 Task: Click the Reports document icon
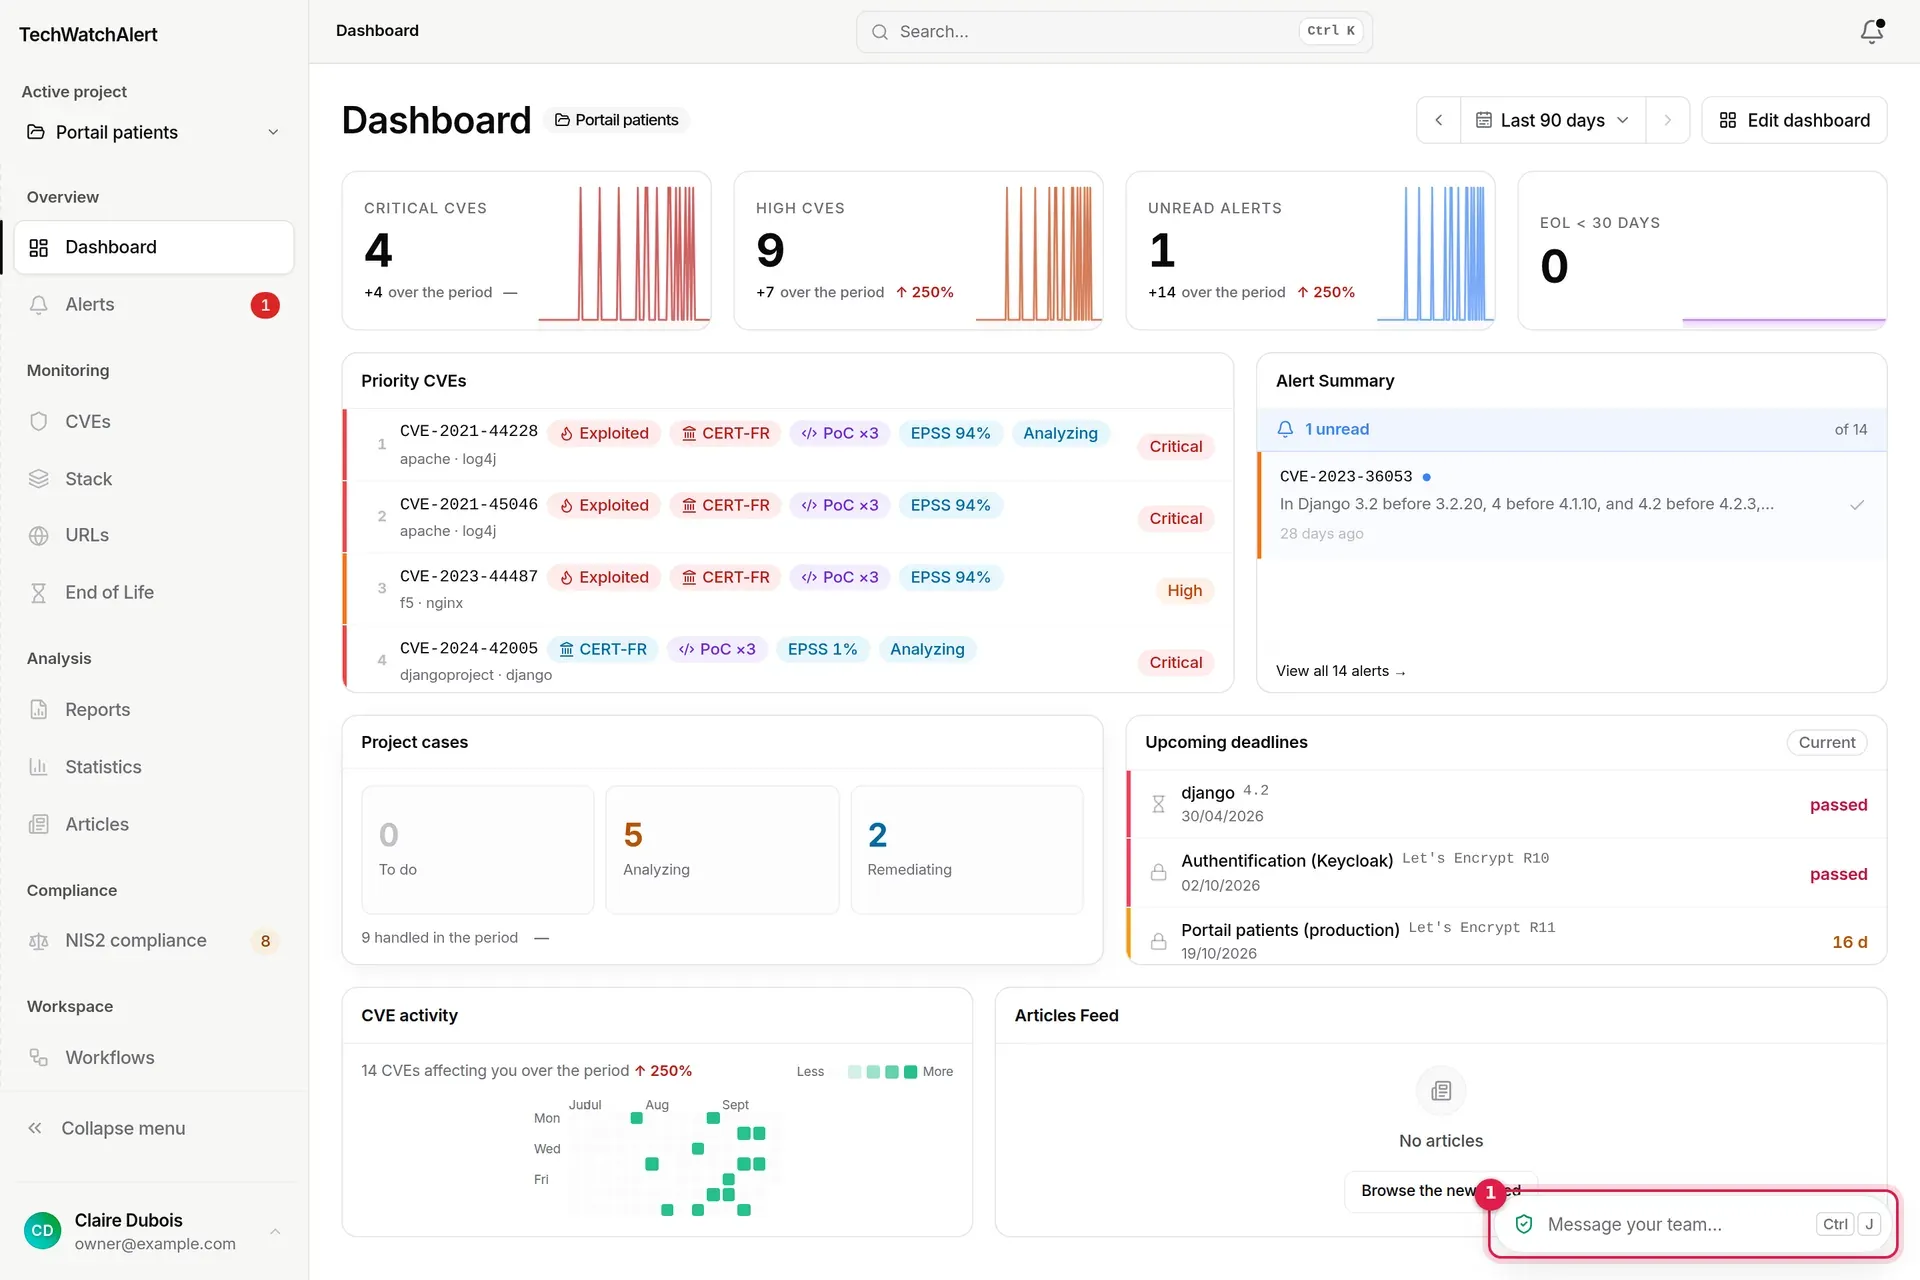[x=39, y=710]
